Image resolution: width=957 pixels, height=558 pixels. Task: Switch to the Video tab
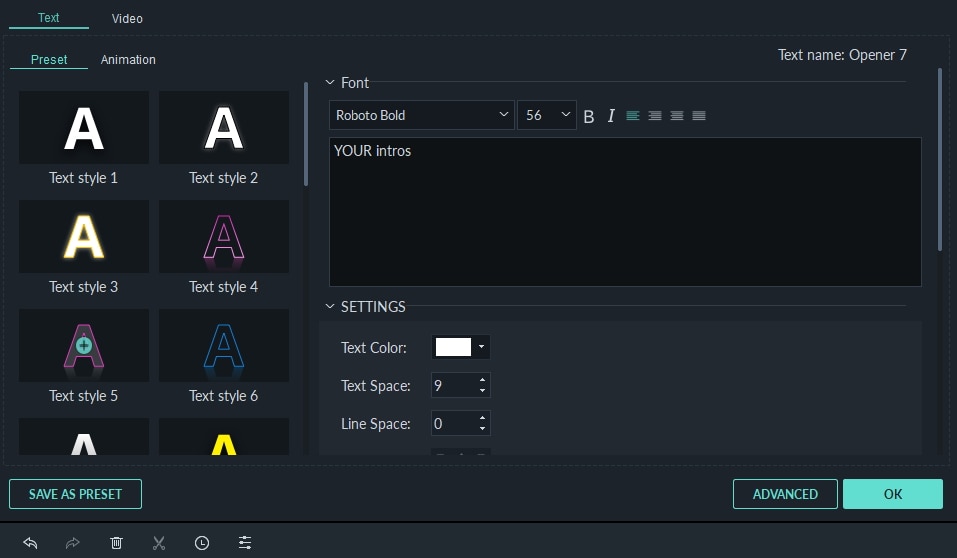127,18
